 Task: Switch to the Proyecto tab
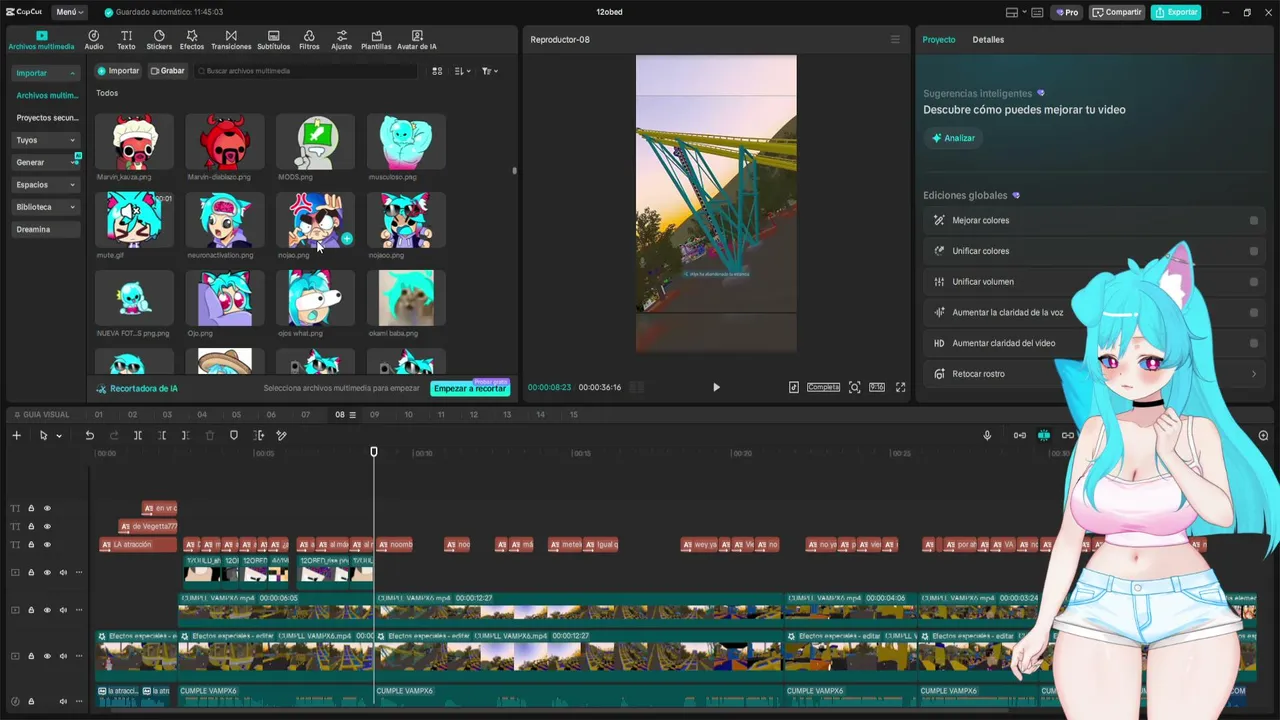(x=939, y=40)
